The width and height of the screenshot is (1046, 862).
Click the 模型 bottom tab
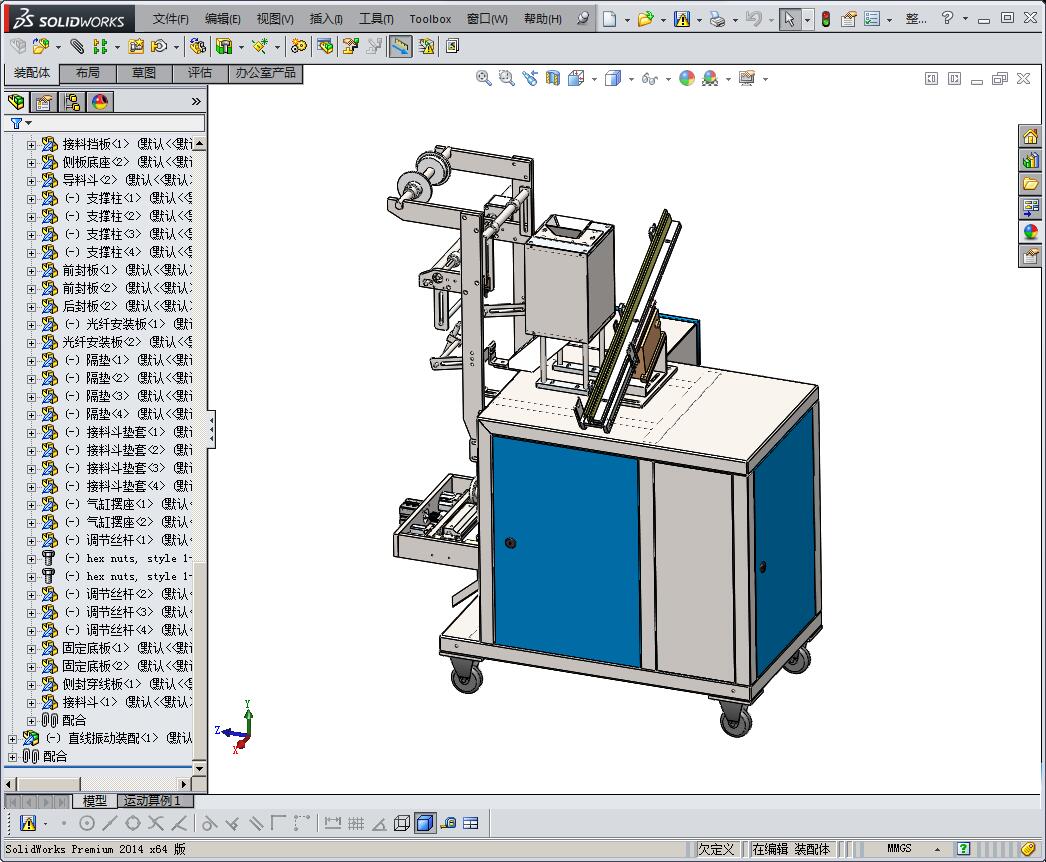coord(94,800)
